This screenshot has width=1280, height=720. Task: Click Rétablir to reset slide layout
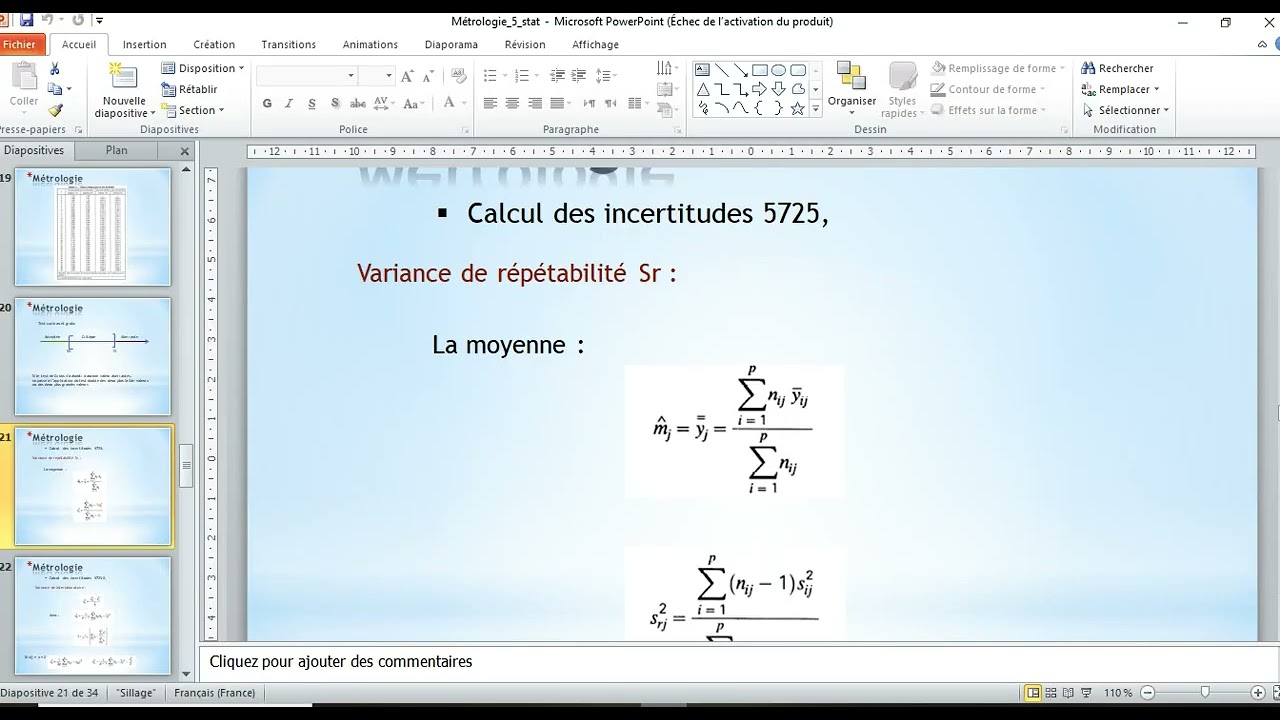tap(190, 89)
